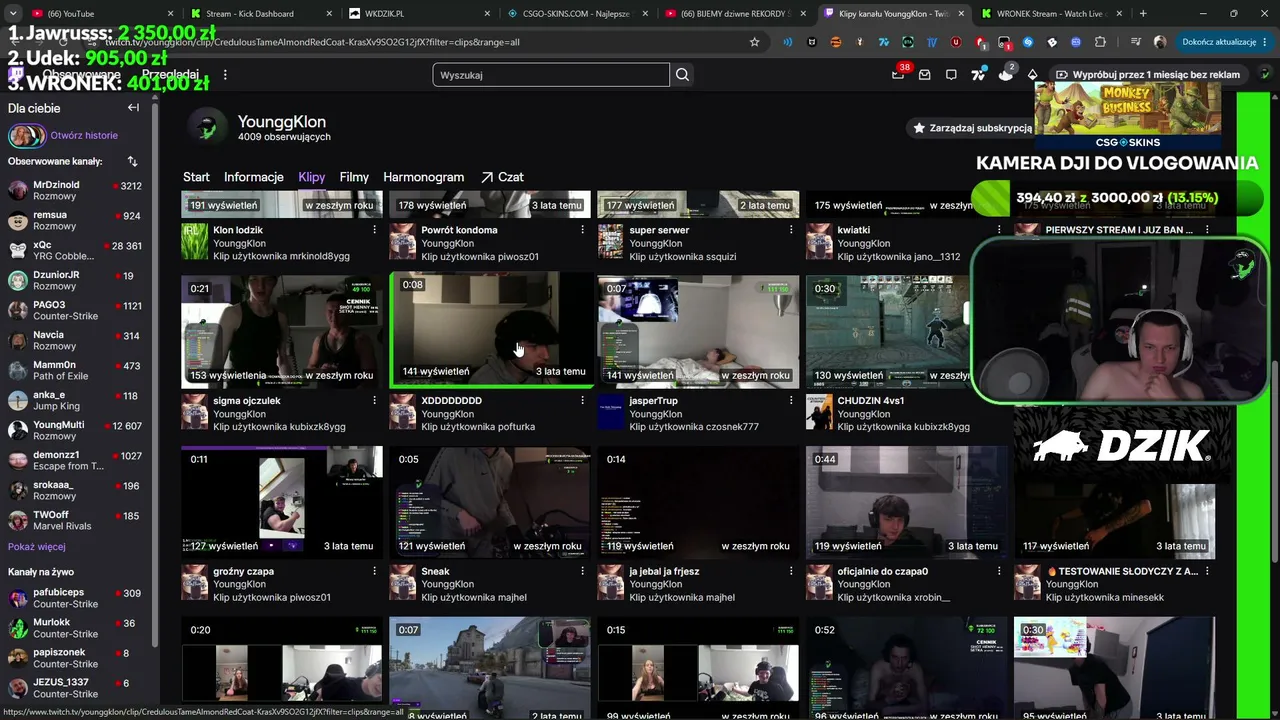Click xQc's avatar in the sidebar

tap(18, 250)
